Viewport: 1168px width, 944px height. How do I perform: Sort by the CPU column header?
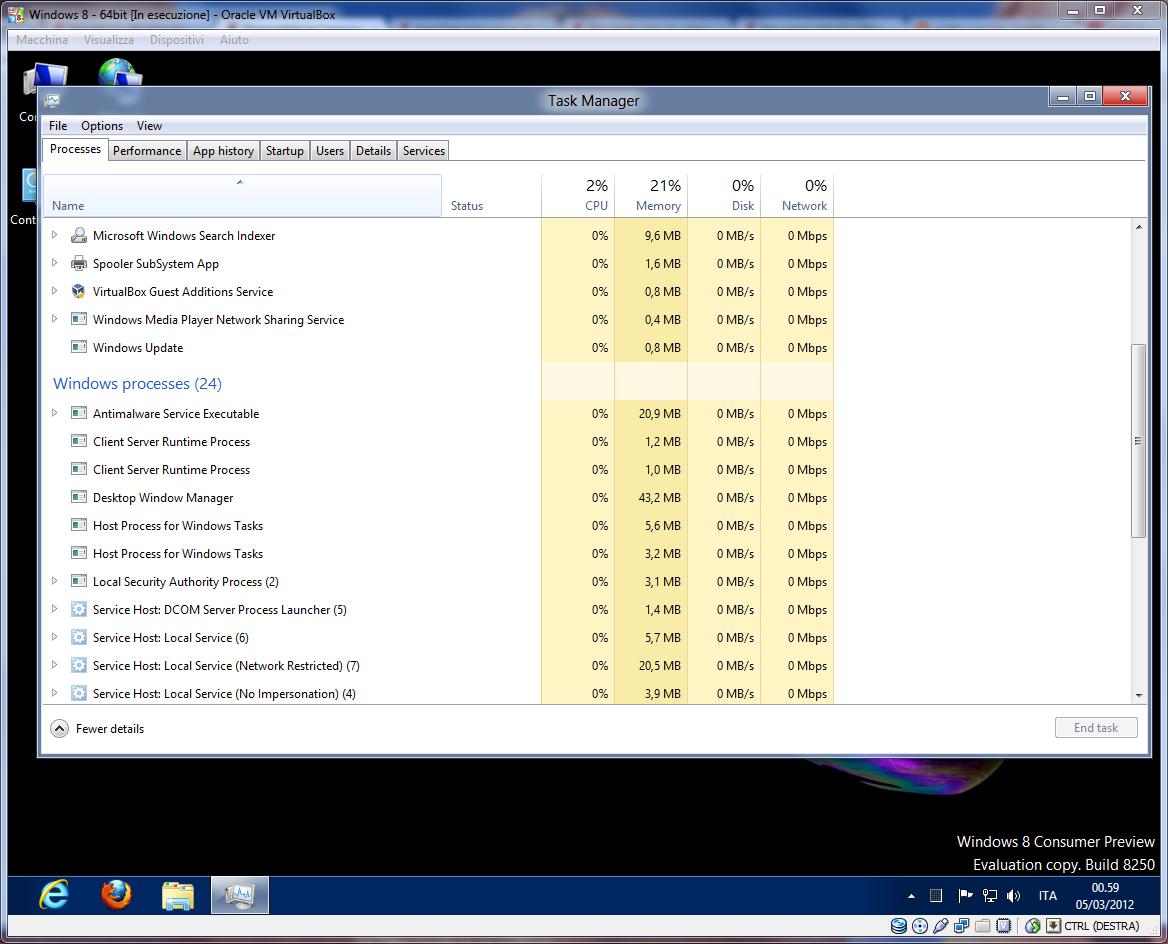[578, 196]
